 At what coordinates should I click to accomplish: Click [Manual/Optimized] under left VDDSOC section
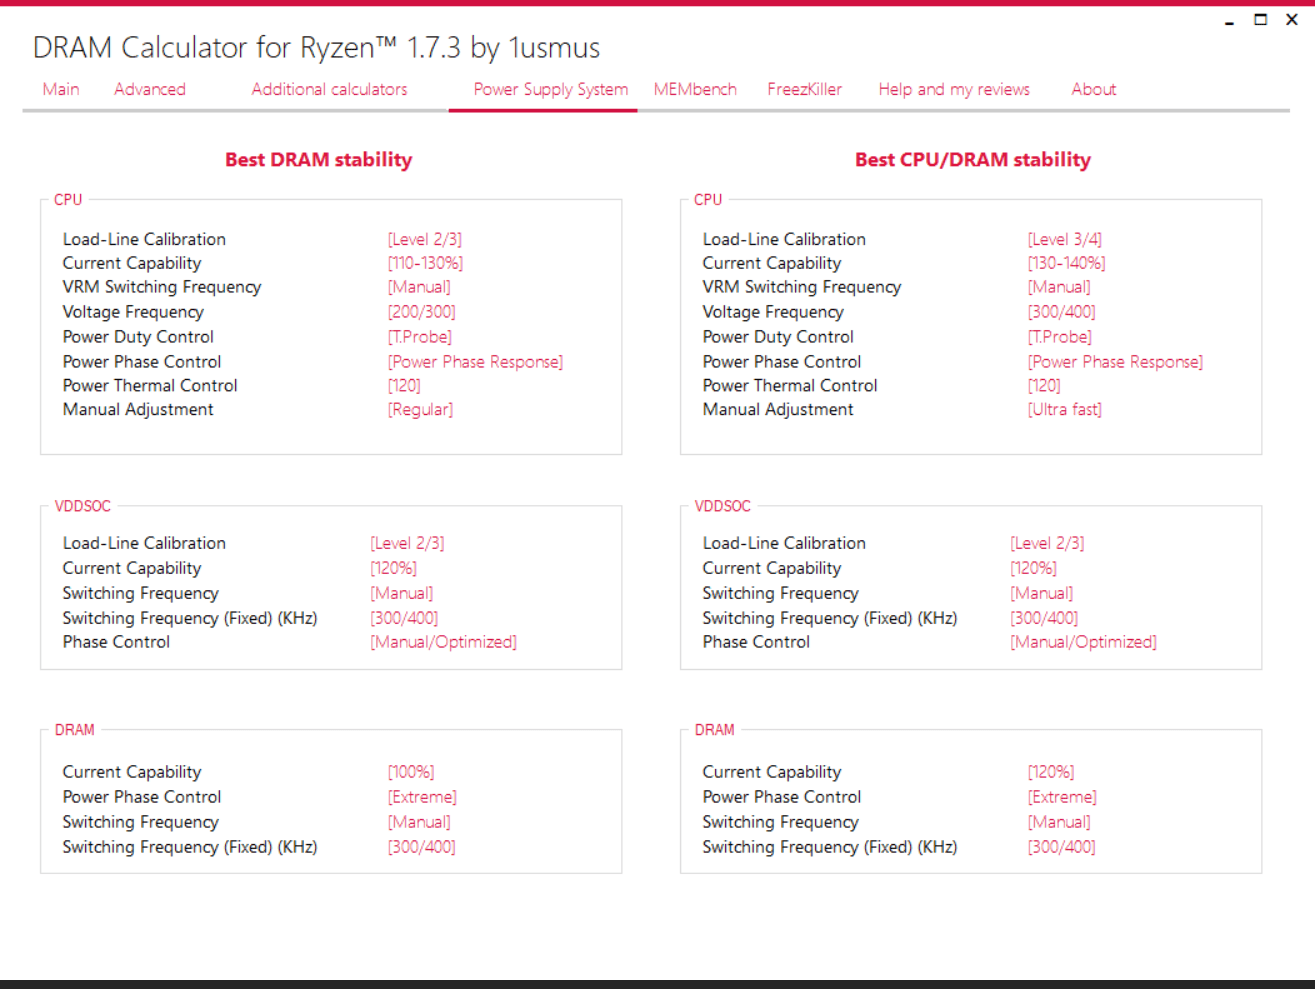[443, 642]
